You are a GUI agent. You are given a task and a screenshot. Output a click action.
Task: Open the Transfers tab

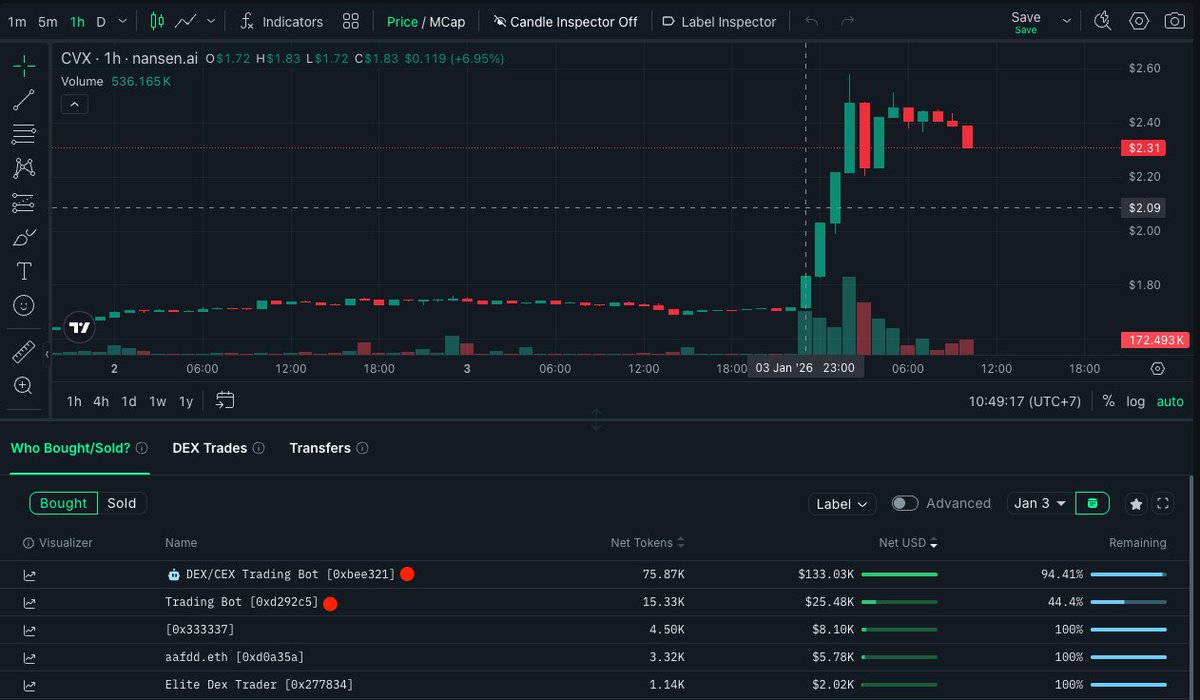[320, 448]
